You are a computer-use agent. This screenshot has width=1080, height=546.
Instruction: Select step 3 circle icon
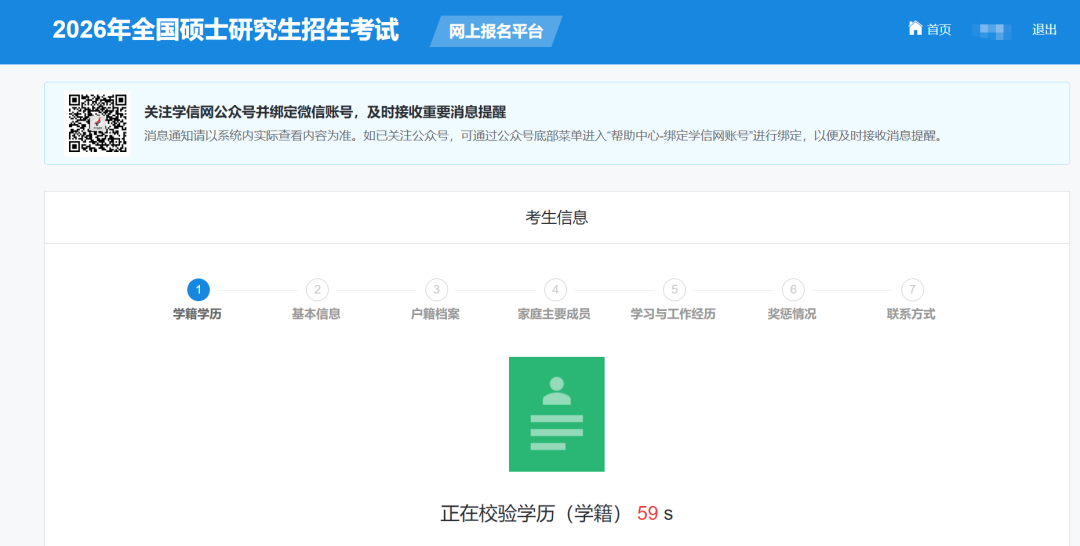point(436,290)
